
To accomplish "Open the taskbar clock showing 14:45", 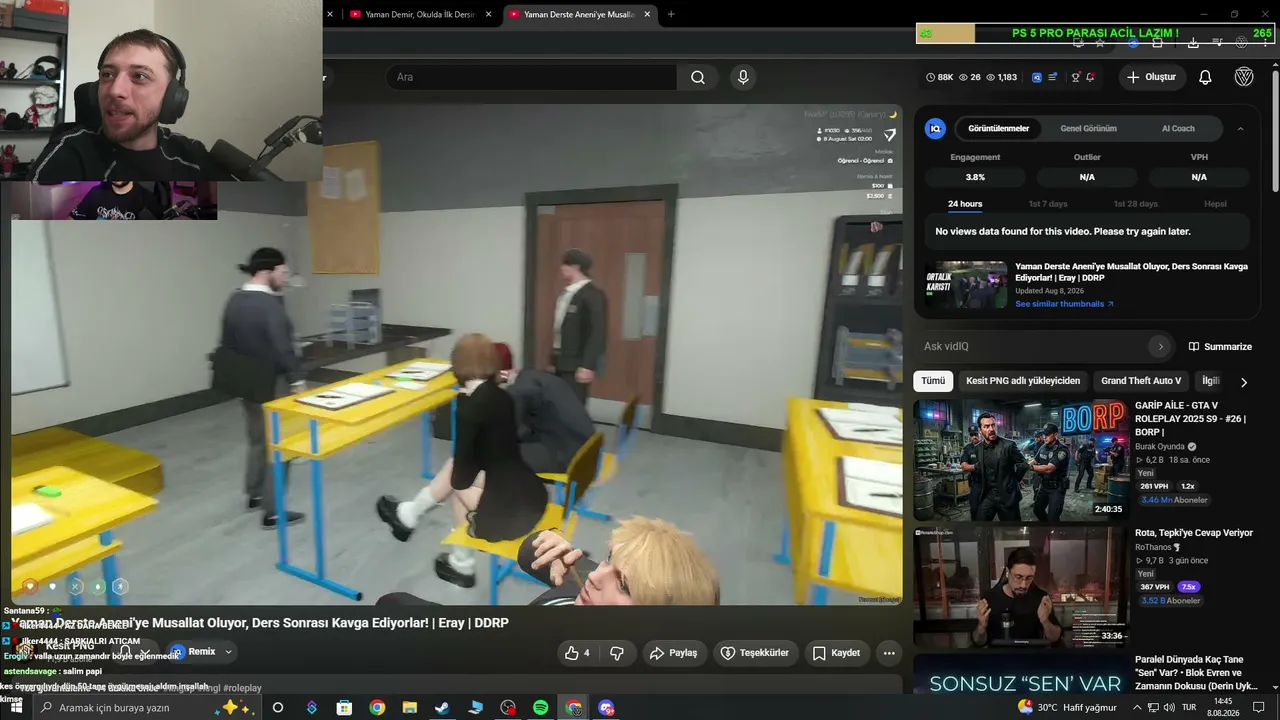I will pos(1222,708).
